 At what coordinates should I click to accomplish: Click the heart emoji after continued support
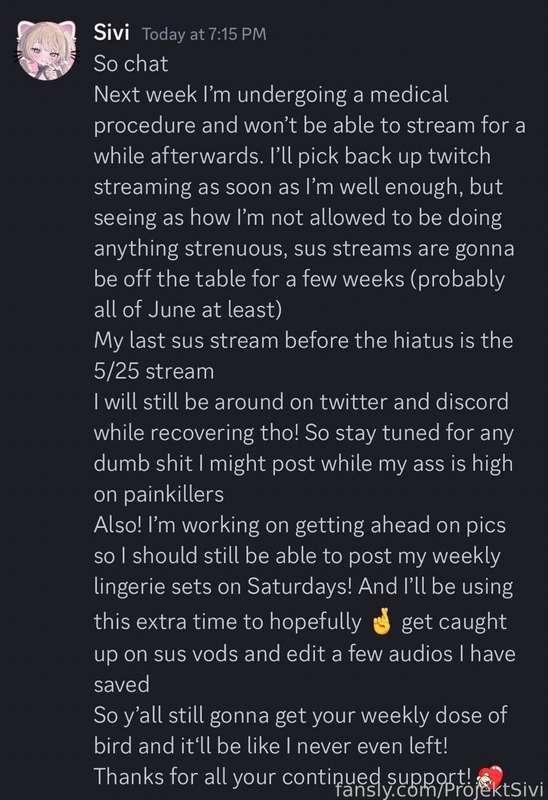(x=490, y=778)
